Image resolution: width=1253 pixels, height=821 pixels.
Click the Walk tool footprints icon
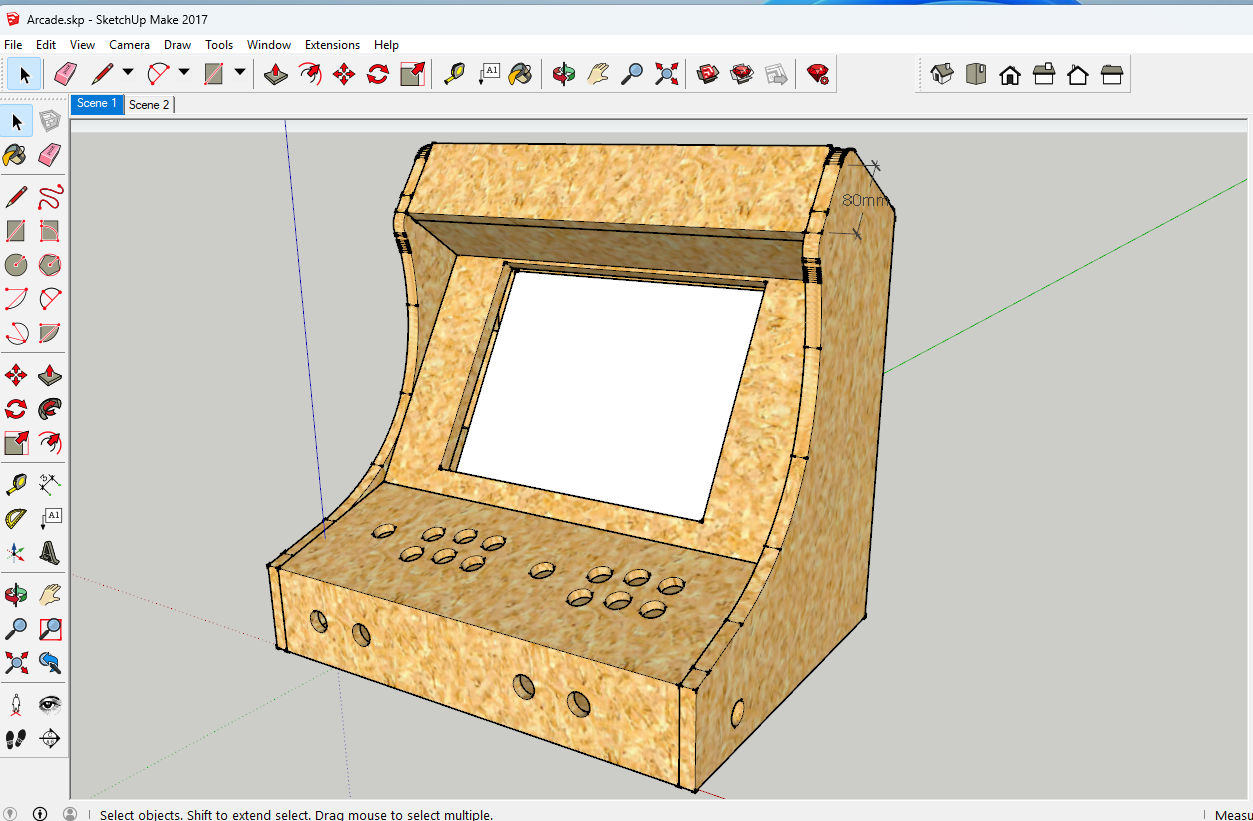(x=16, y=739)
